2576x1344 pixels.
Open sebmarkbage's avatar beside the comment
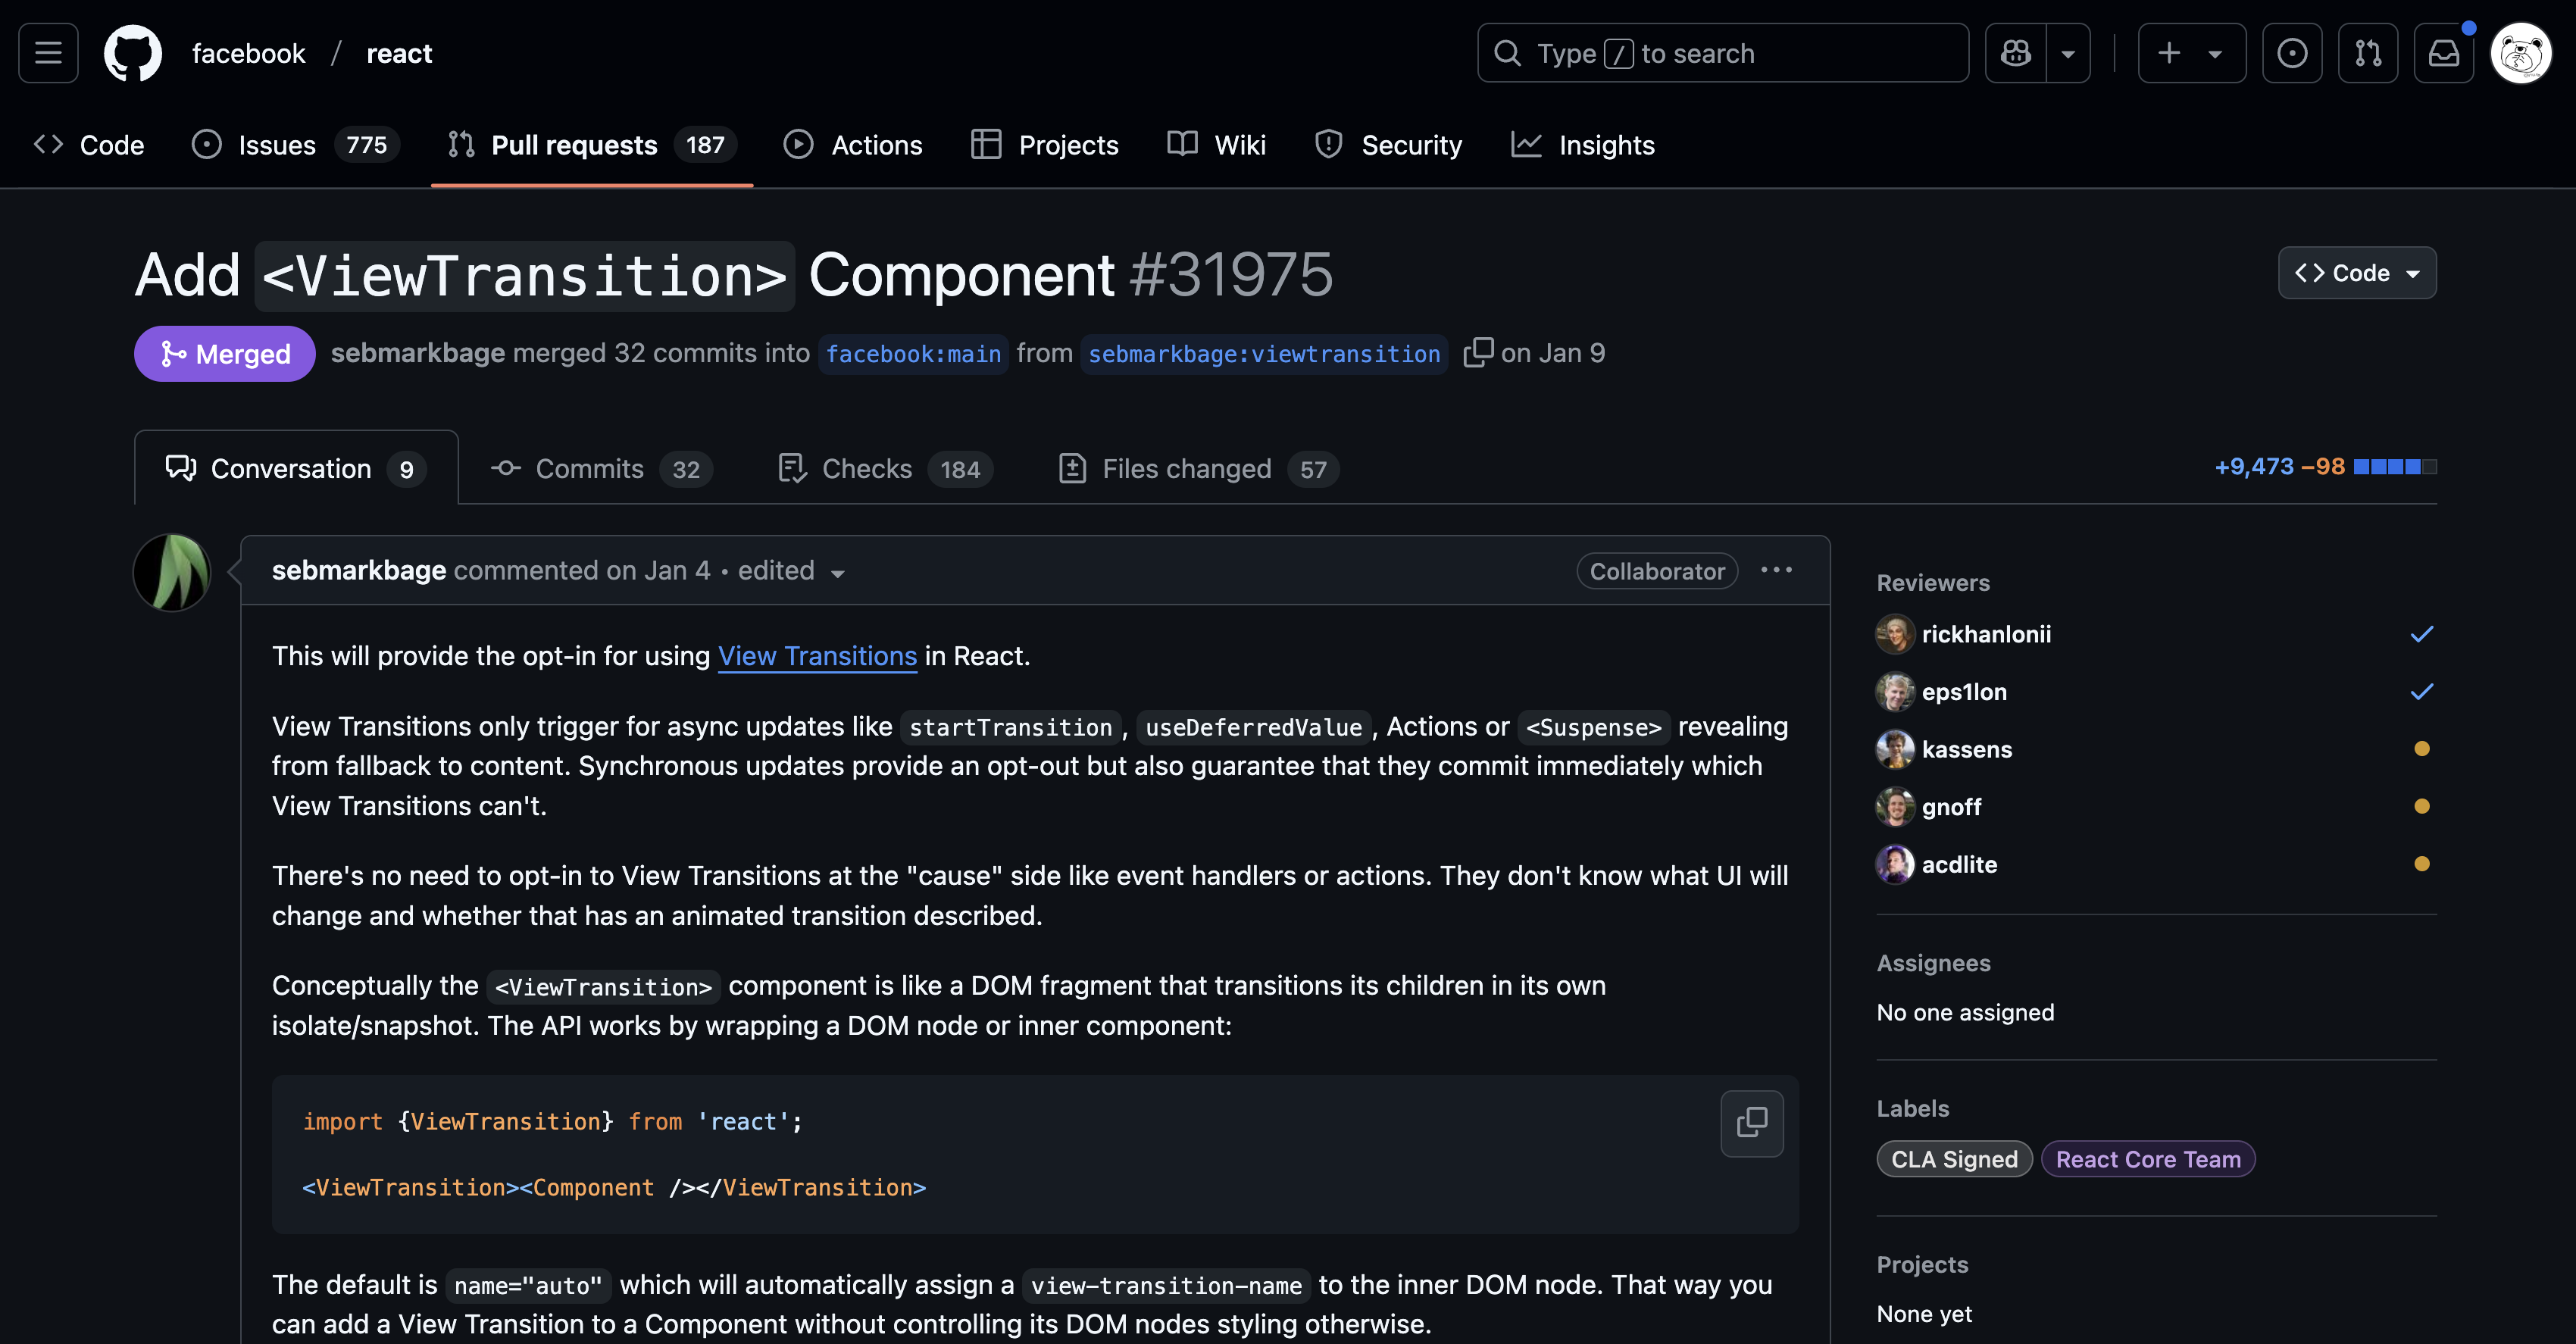[x=172, y=572]
